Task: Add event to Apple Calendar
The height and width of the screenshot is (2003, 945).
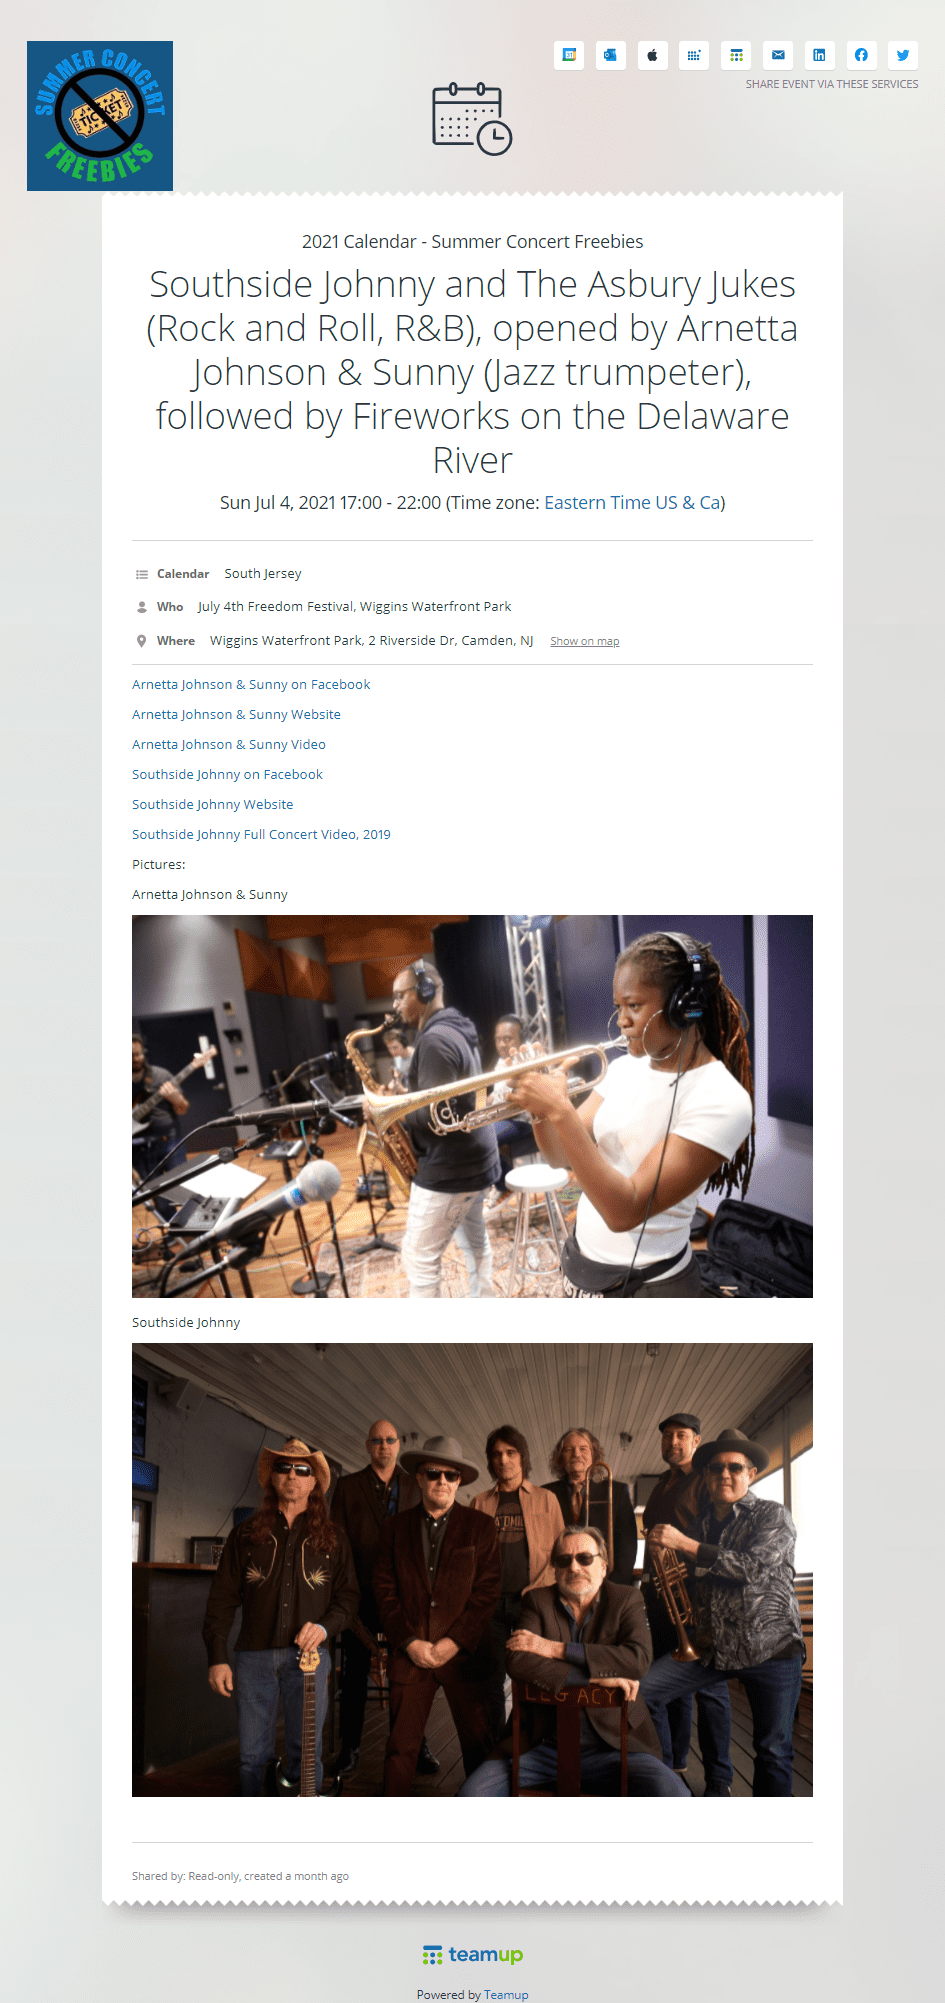Action: (x=652, y=55)
